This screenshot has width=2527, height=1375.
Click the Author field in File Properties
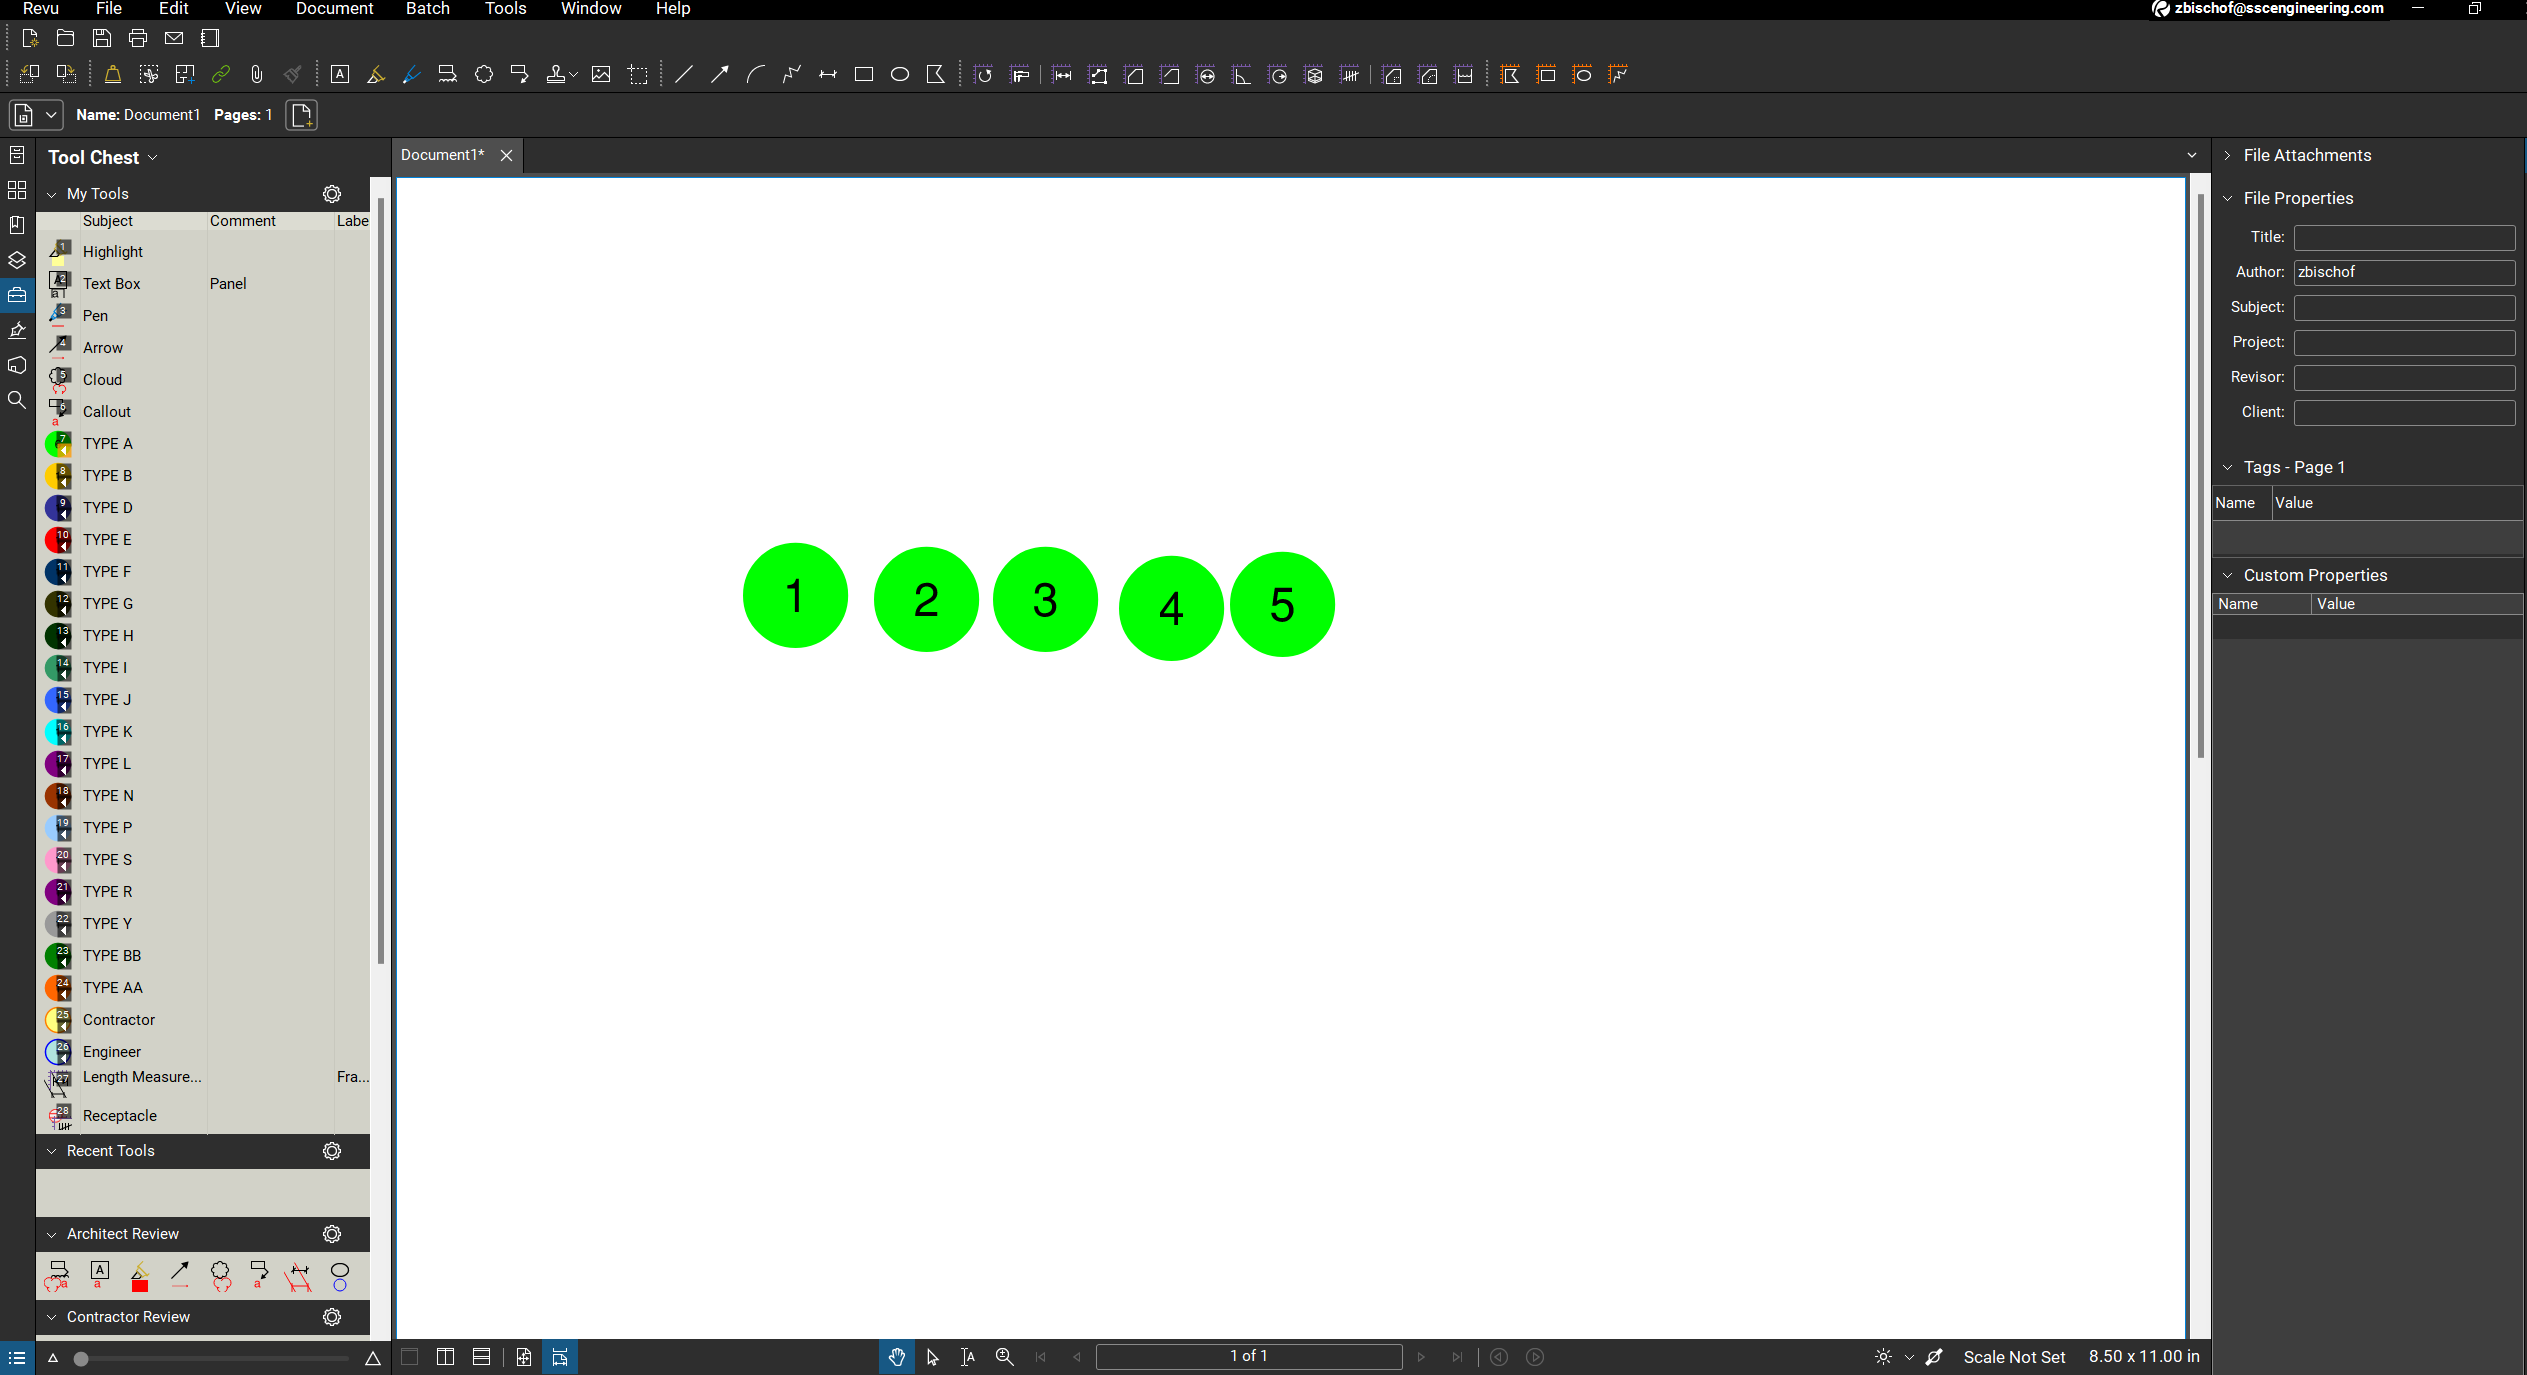tap(2403, 272)
